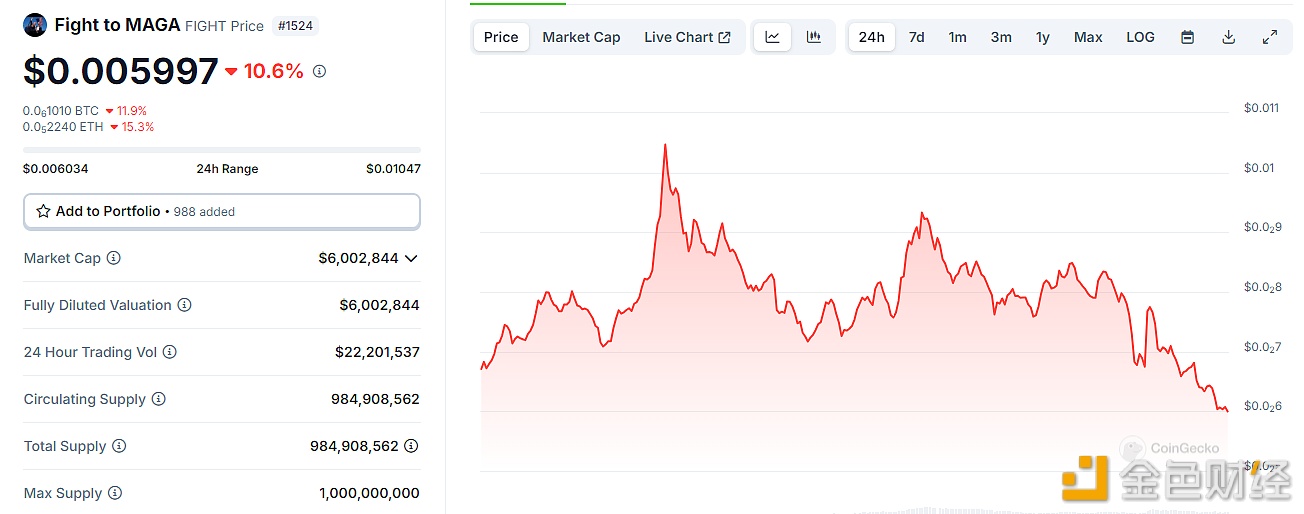Select the Price chart tab
1304x514 pixels.
pyautogui.click(x=501, y=37)
